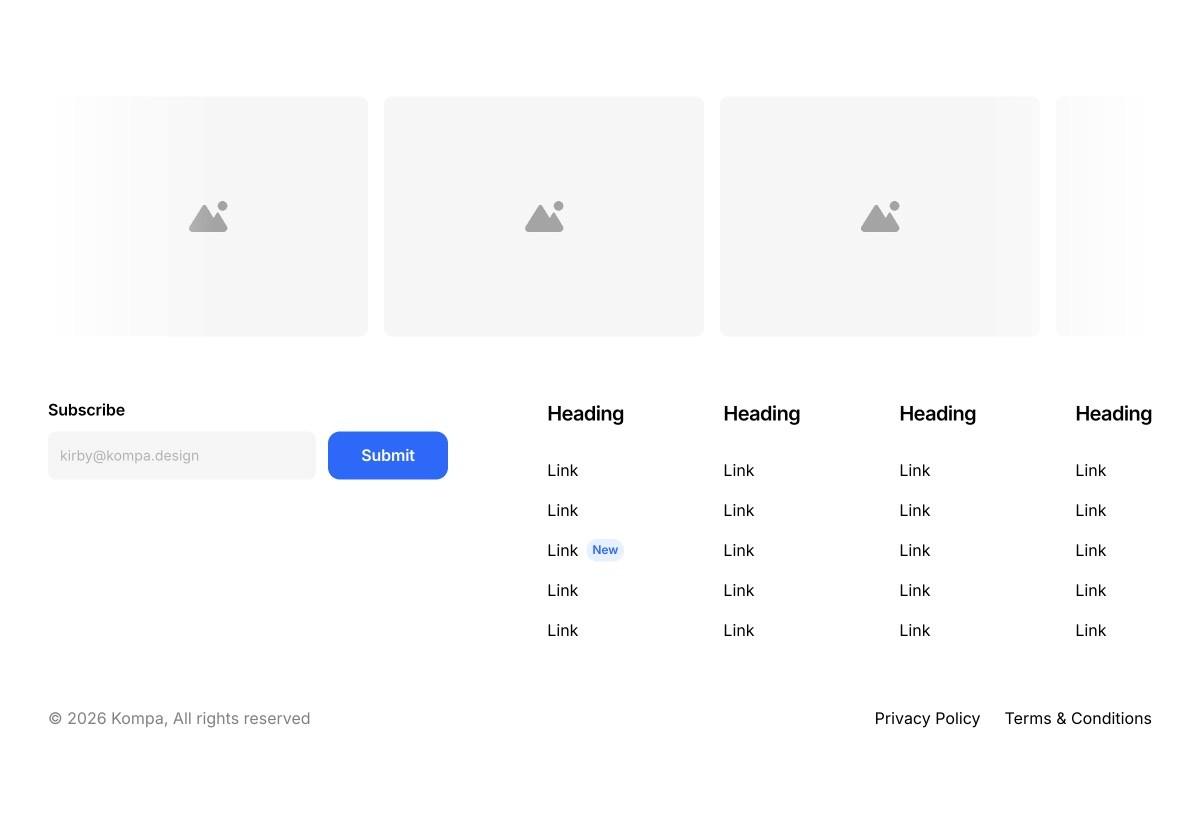Select the faded leftmost image placeholder card

tap(208, 216)
